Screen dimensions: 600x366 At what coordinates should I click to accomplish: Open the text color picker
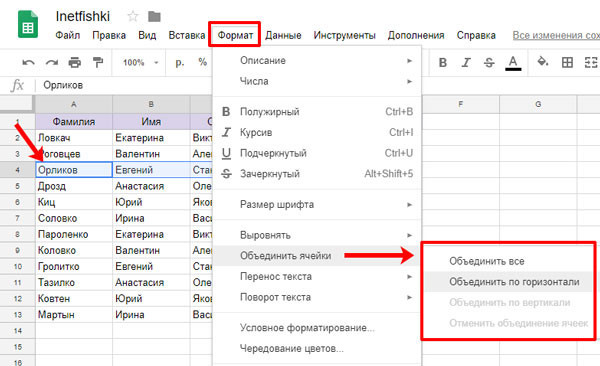coord(513,63)
